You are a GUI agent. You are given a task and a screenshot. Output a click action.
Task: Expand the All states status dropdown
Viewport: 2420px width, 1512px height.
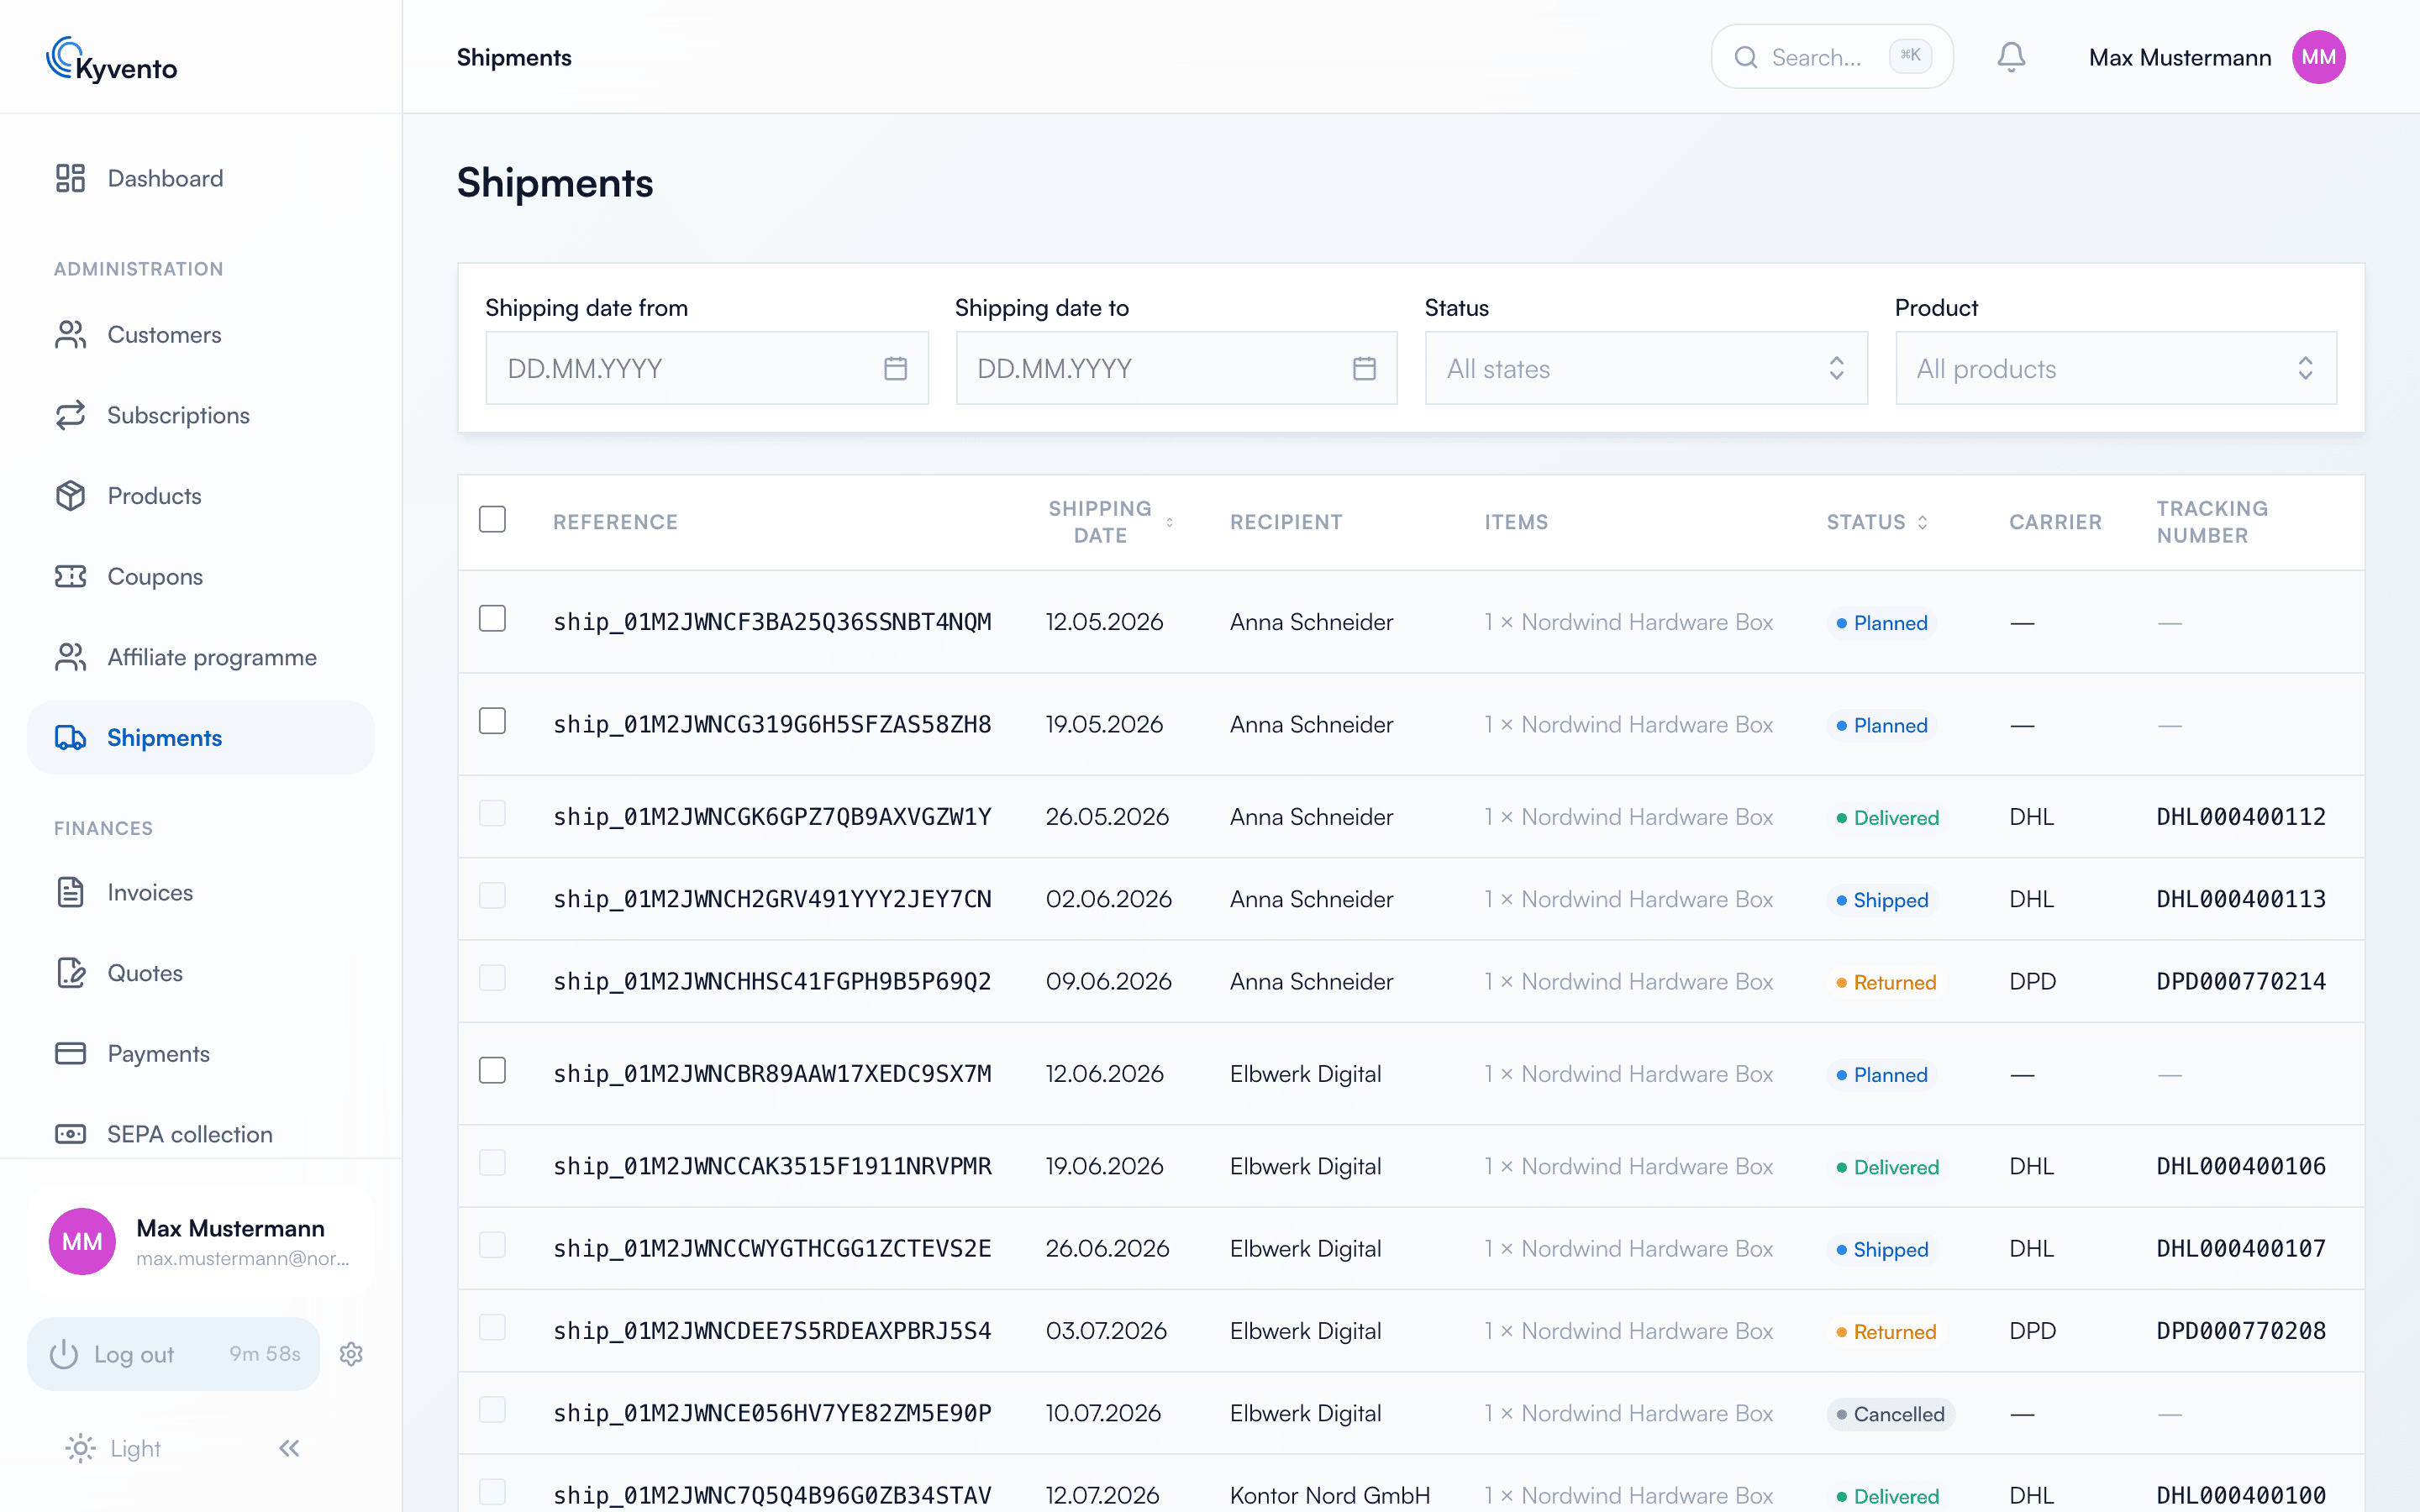click(x=1646, y=368)
